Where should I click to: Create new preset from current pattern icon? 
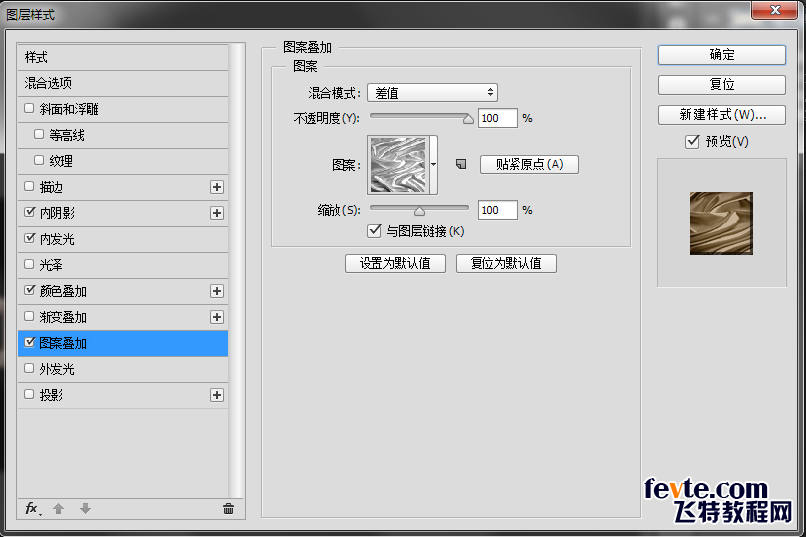(461, 164)
